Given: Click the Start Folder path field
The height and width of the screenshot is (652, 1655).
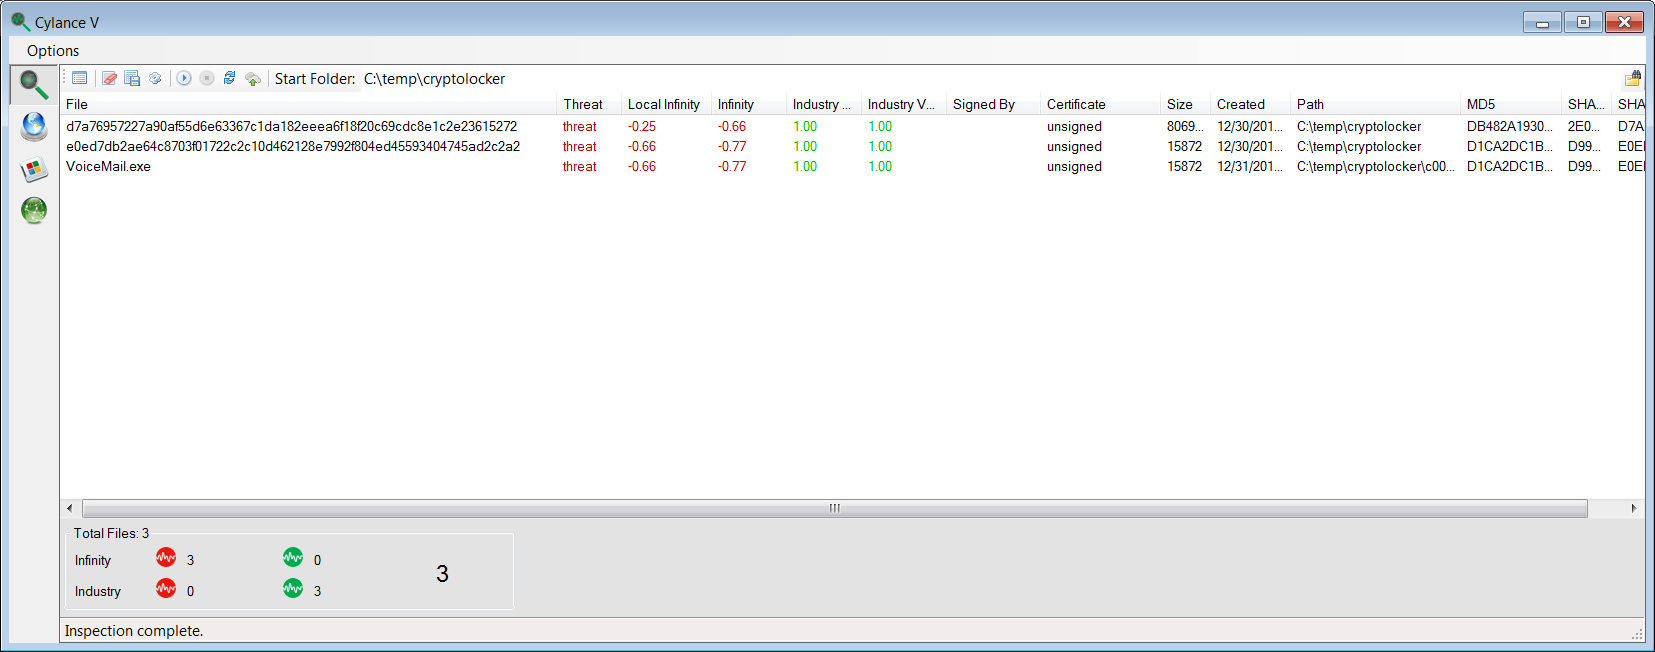Looking at the screenshot, I should click(x=434, y=79).
